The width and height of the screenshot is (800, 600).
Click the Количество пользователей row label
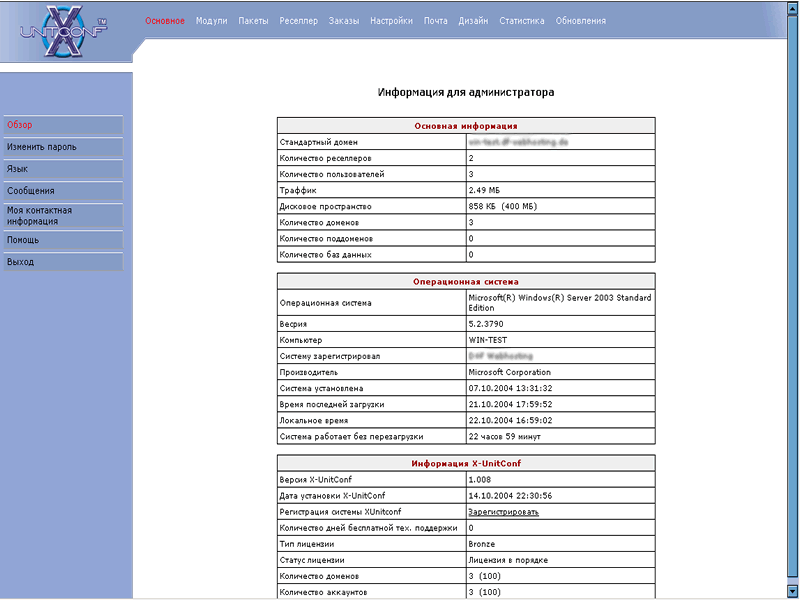(332, 174)
